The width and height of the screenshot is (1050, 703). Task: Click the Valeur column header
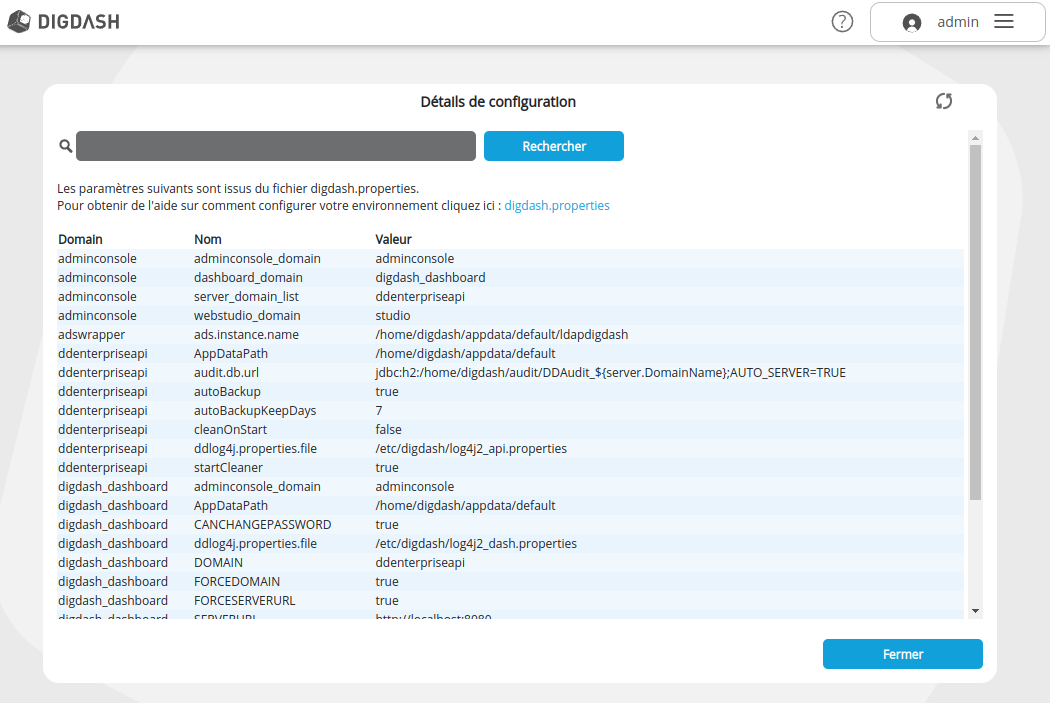tap(393, 240)
